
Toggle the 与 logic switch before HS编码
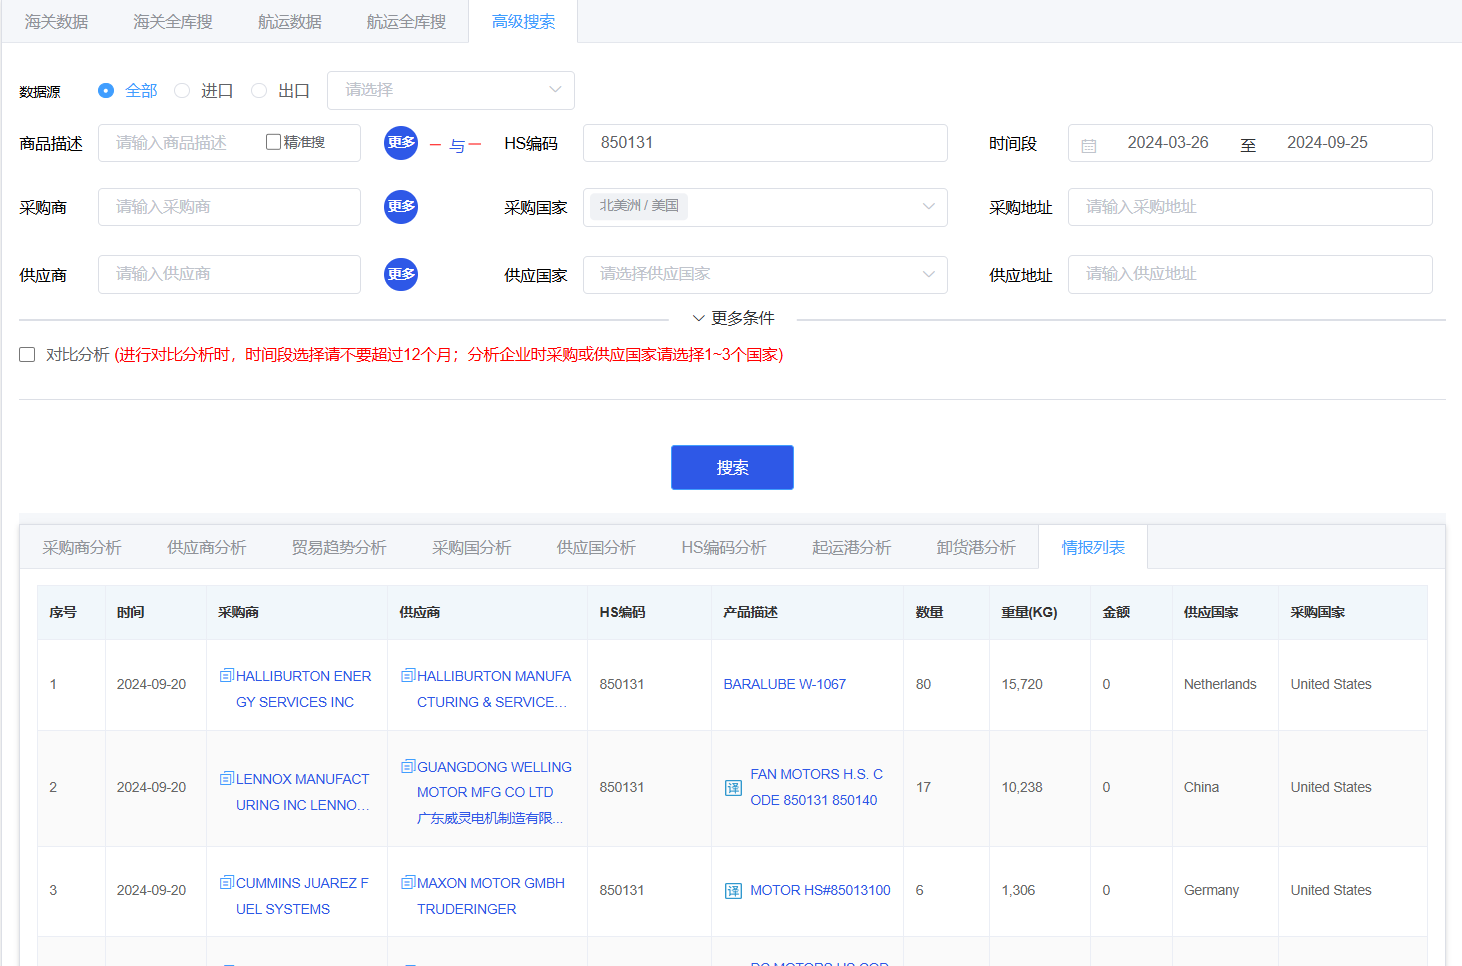[456, 145]
